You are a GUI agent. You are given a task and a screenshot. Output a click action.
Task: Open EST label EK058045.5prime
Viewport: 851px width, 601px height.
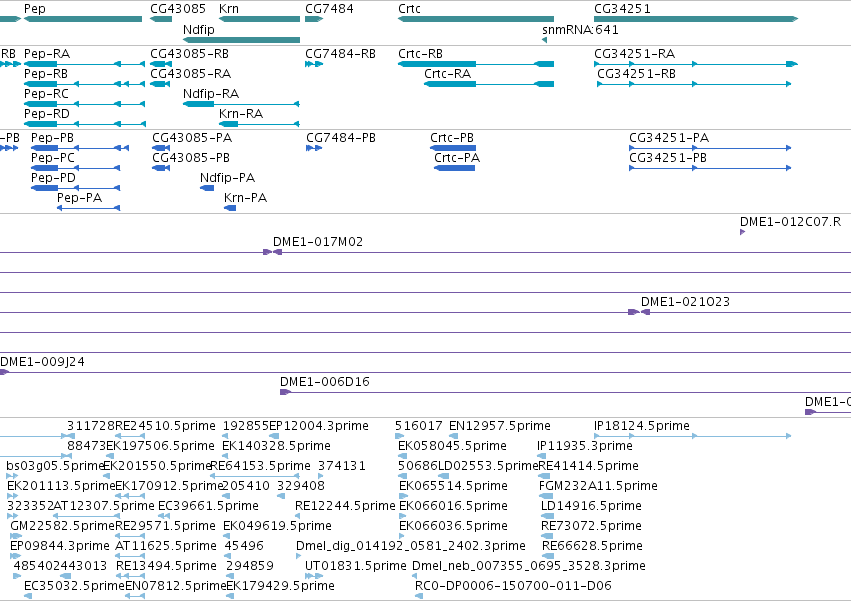point(452,446)
